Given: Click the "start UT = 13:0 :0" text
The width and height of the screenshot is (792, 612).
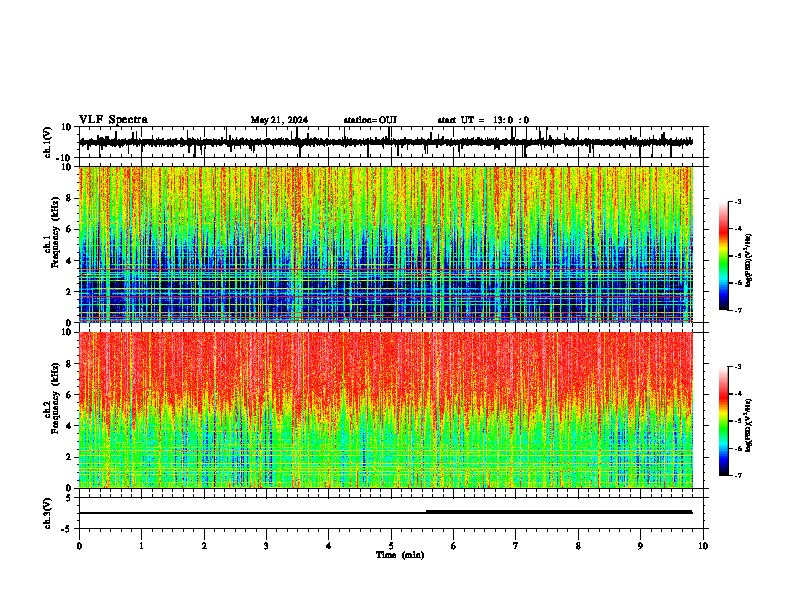Looking at the screenshot, I should point(483,120).
